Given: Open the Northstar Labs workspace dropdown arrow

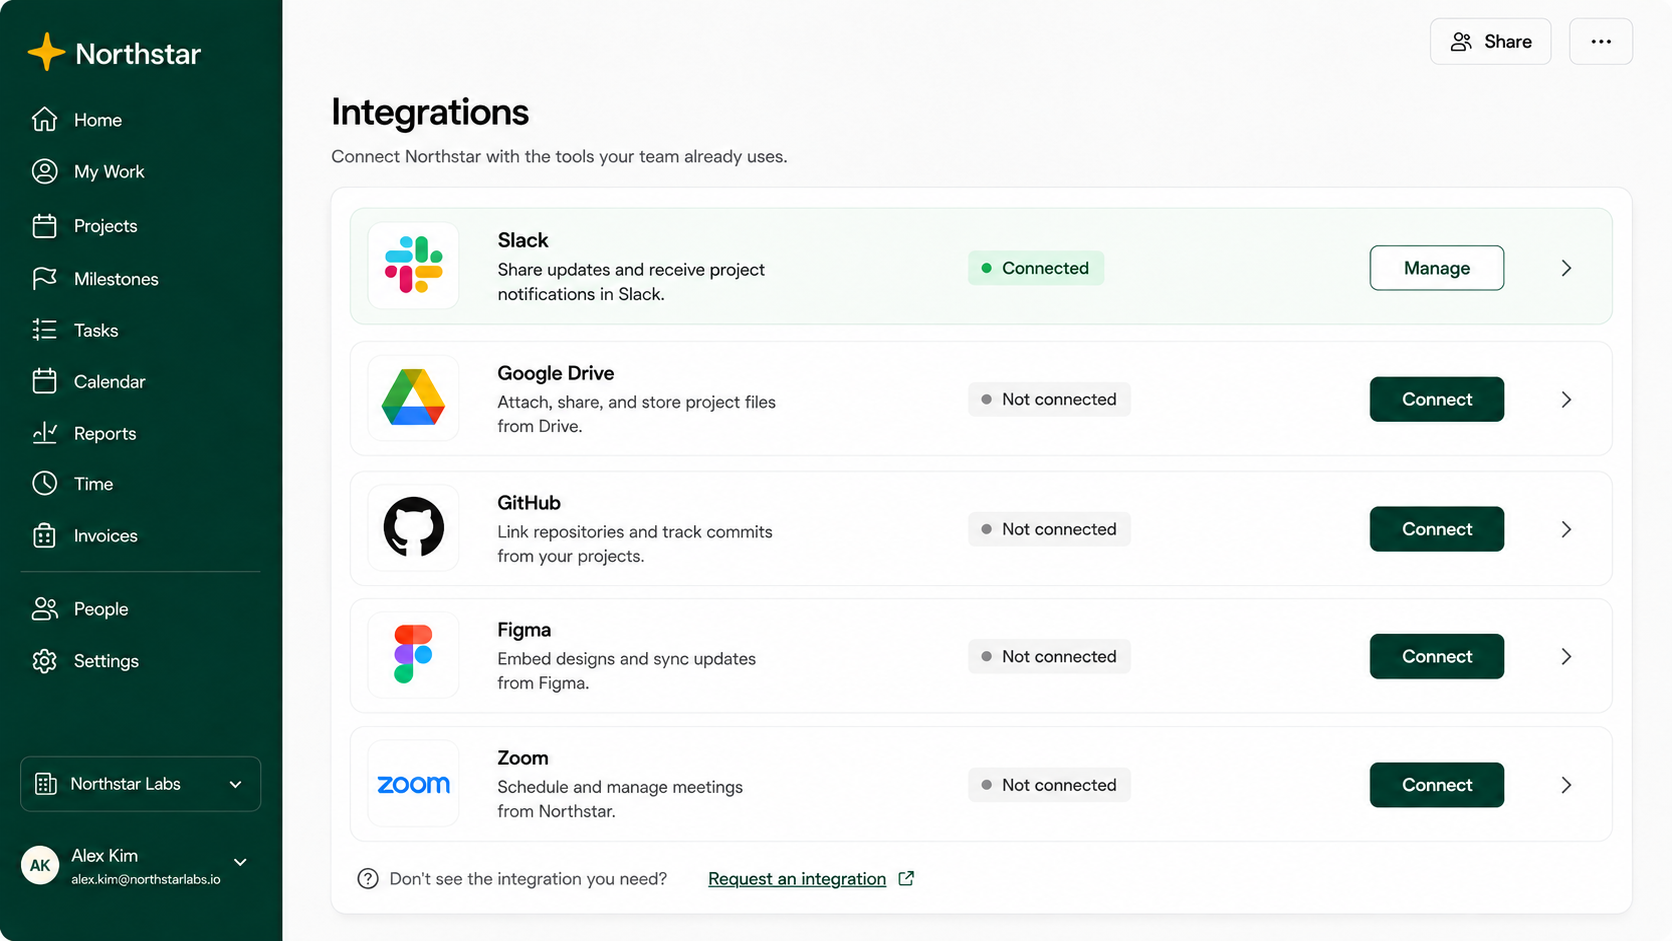Looking at the screenshot, I should point(236,784).
